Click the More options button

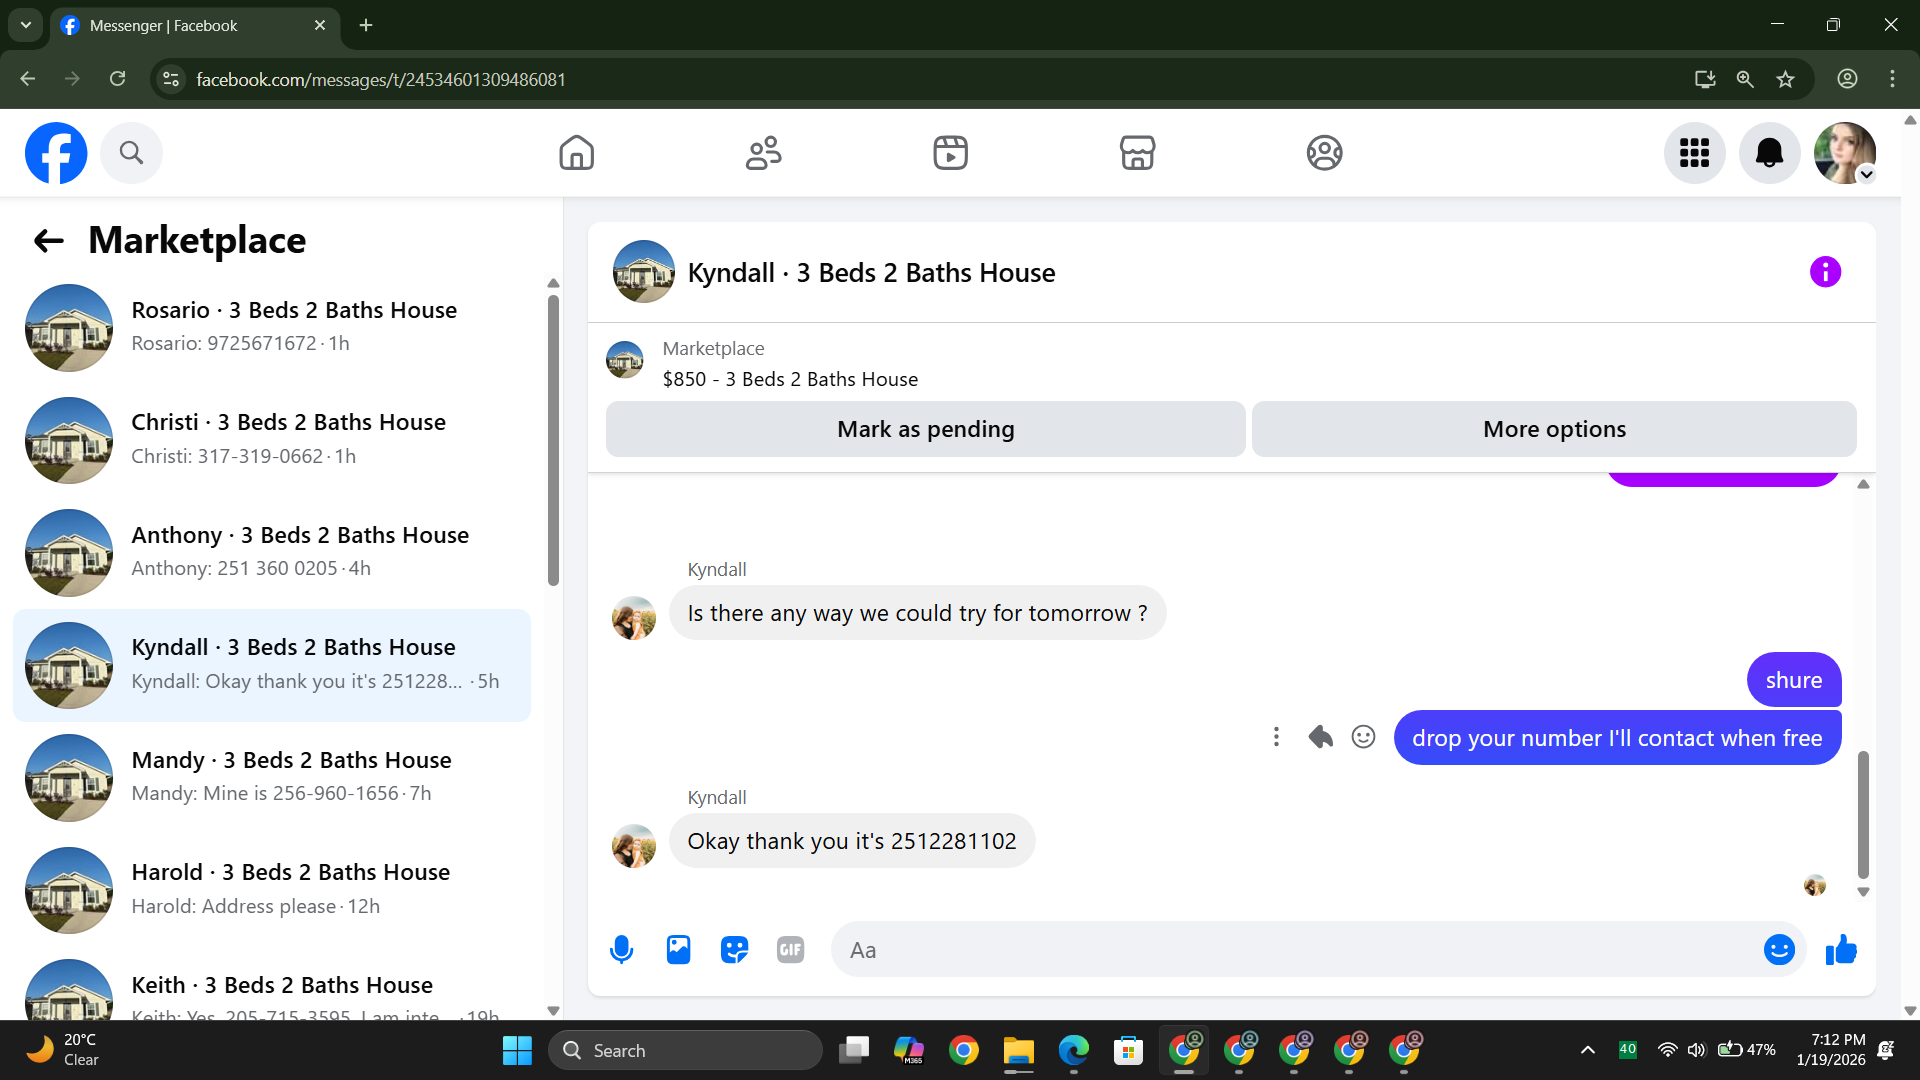[x=1554, y=429]
